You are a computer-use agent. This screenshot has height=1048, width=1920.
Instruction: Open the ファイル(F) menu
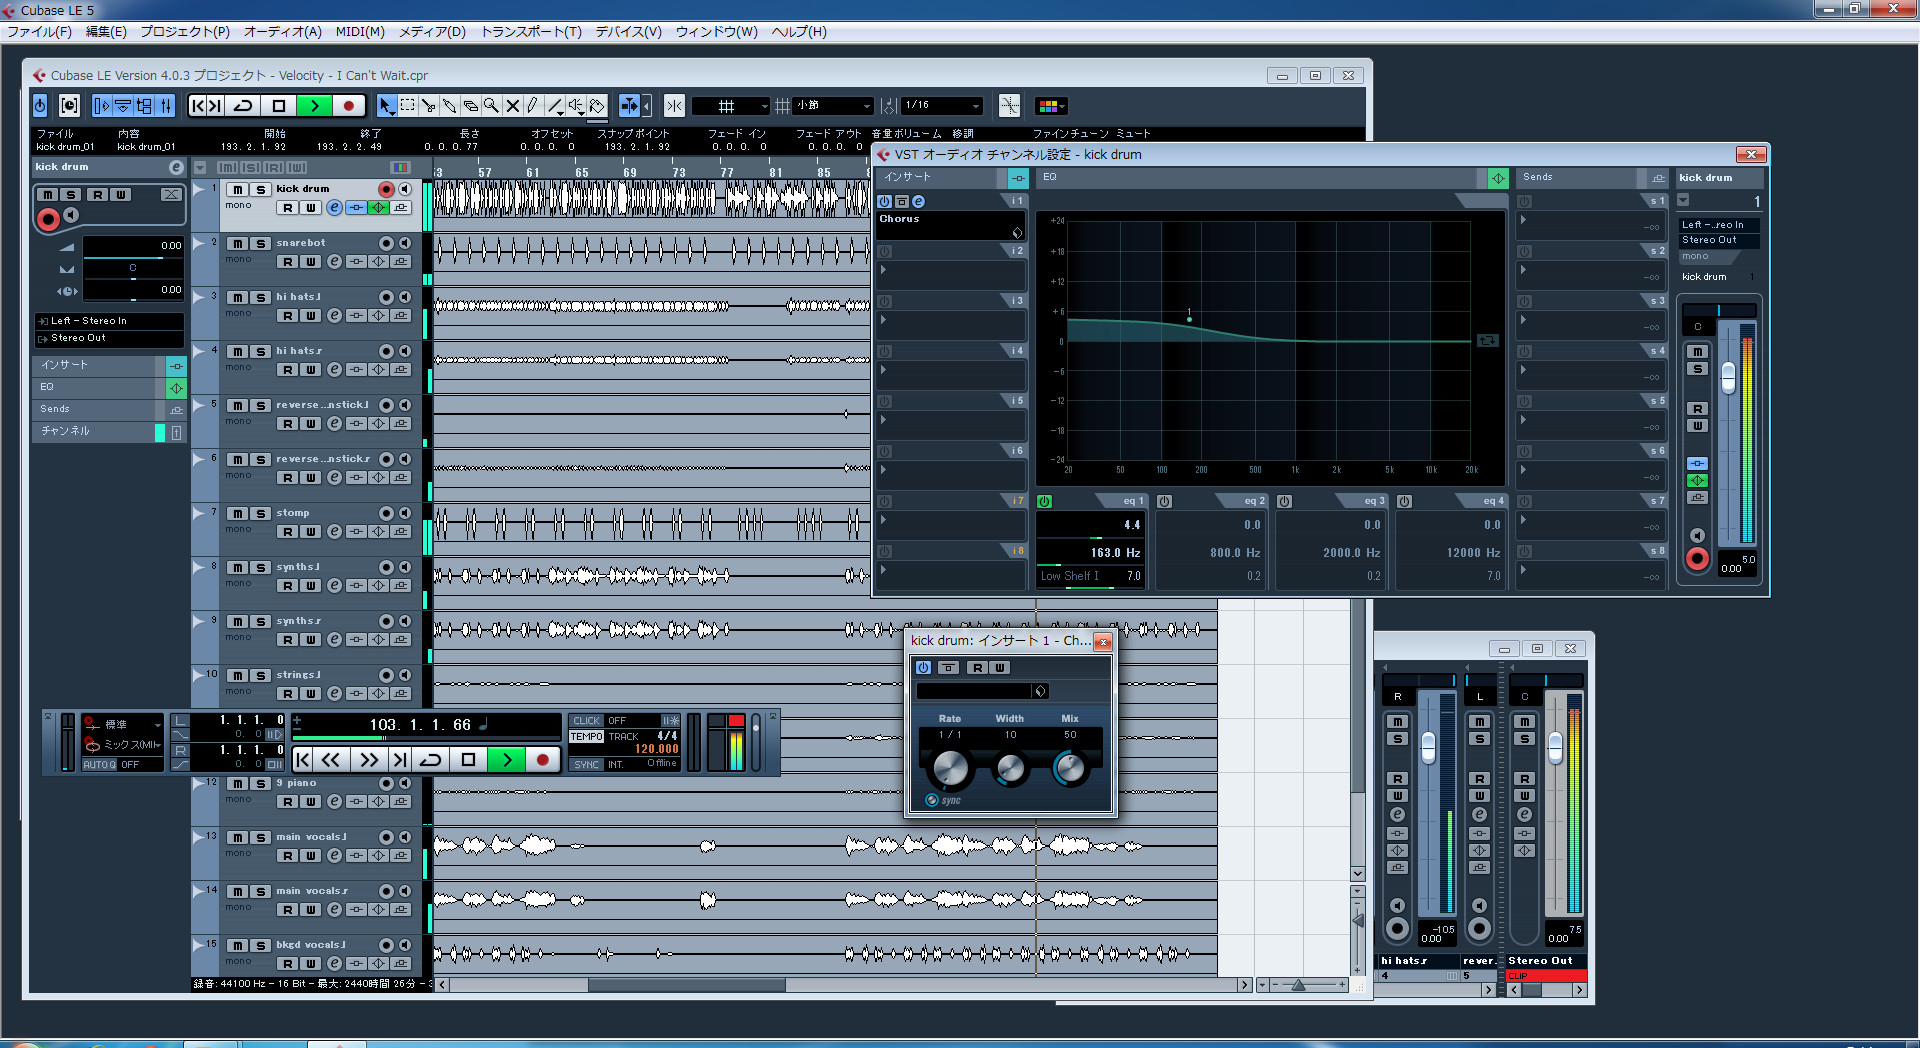[39, 32]
